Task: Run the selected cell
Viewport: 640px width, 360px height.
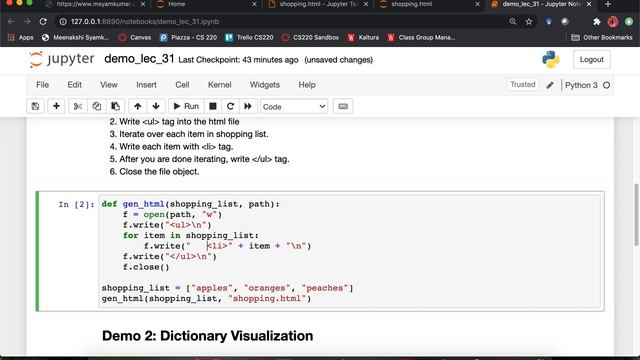Action: (x=186, y=107)
